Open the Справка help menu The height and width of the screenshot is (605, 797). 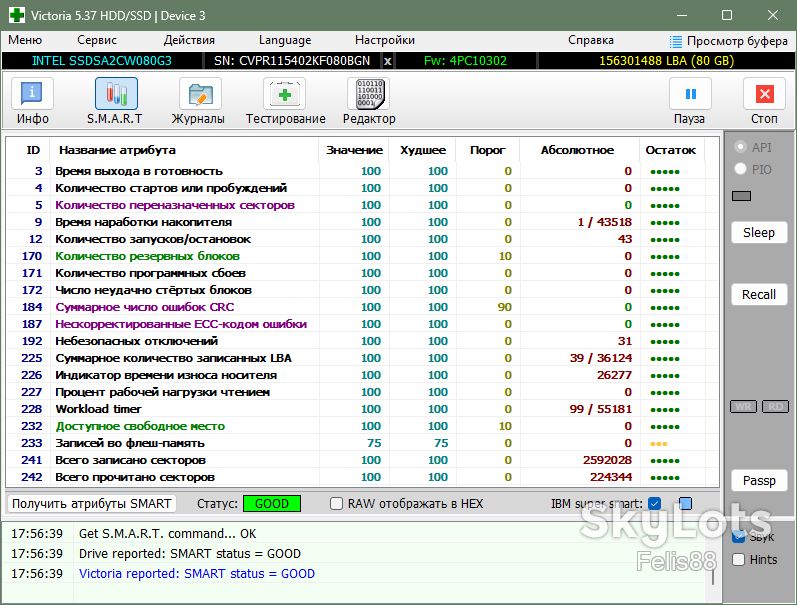tap(591, 40)
